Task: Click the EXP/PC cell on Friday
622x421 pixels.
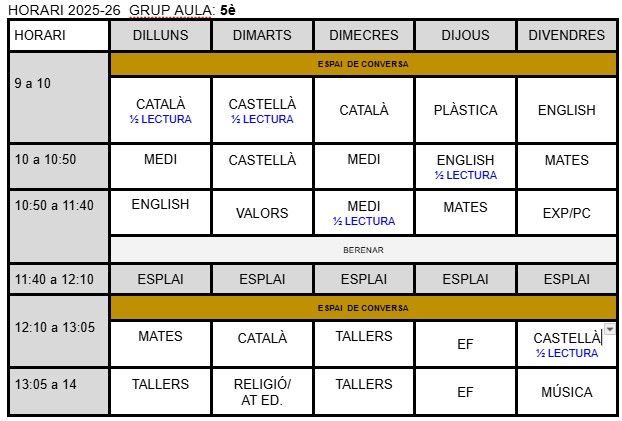Action: pyautogui.click(x=566, y=213)
